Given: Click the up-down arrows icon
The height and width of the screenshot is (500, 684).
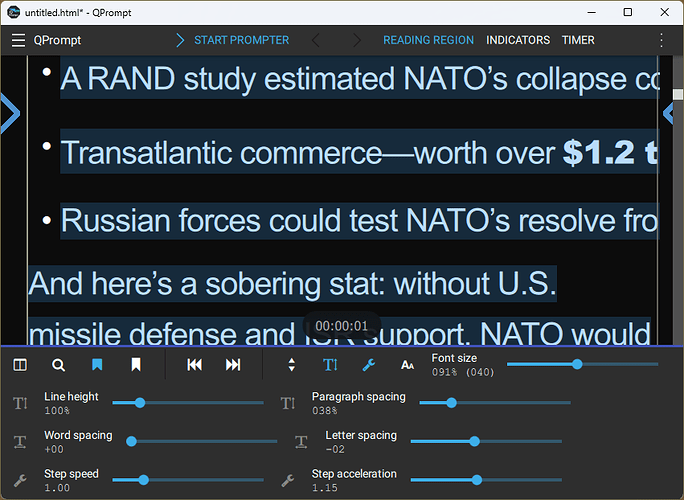Looking at the screenshot, I should (291, 365).
